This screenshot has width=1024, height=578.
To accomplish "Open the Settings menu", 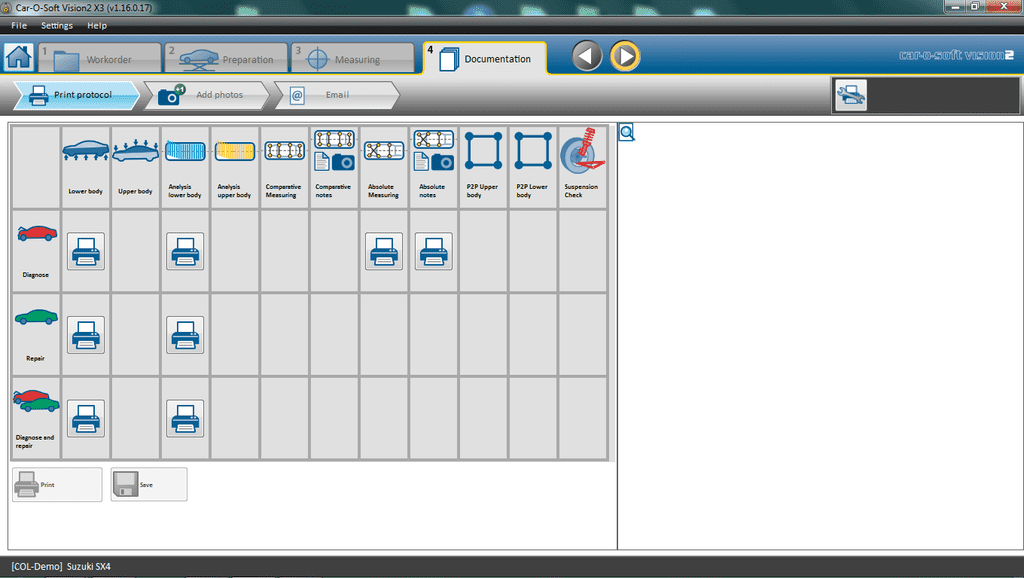I will click(56, 25).
